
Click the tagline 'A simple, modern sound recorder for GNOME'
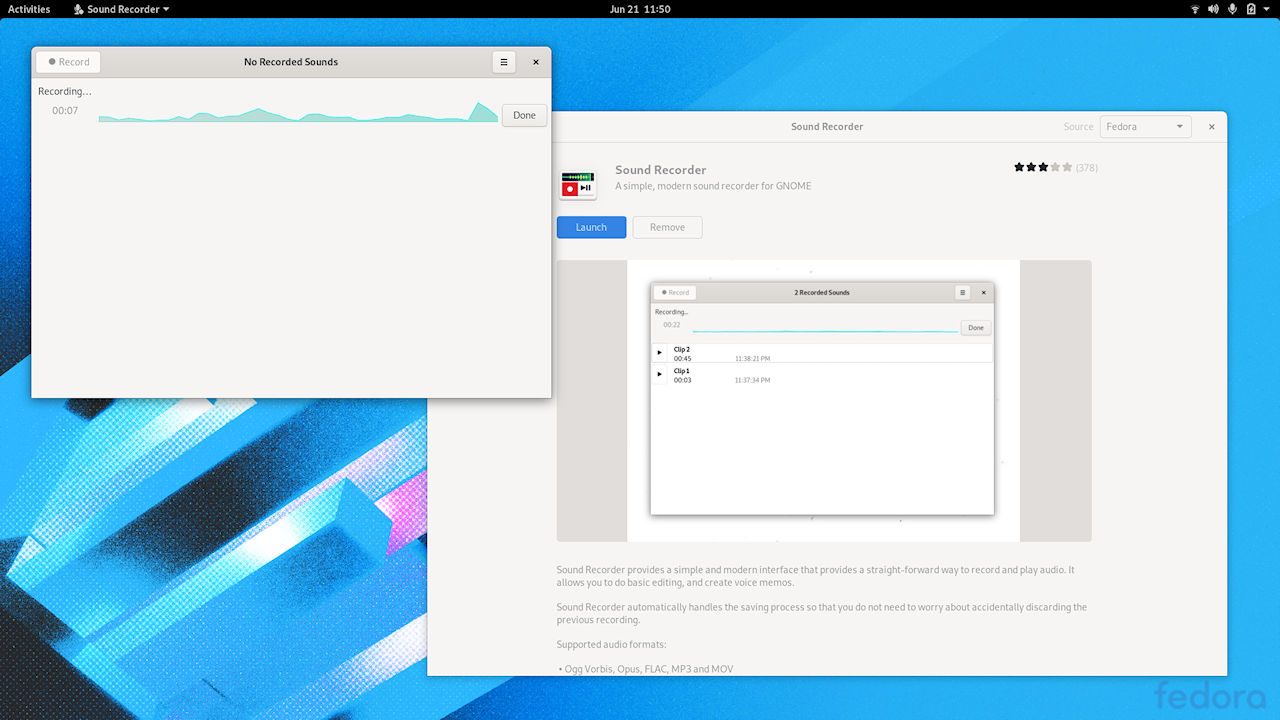point(713,186)
